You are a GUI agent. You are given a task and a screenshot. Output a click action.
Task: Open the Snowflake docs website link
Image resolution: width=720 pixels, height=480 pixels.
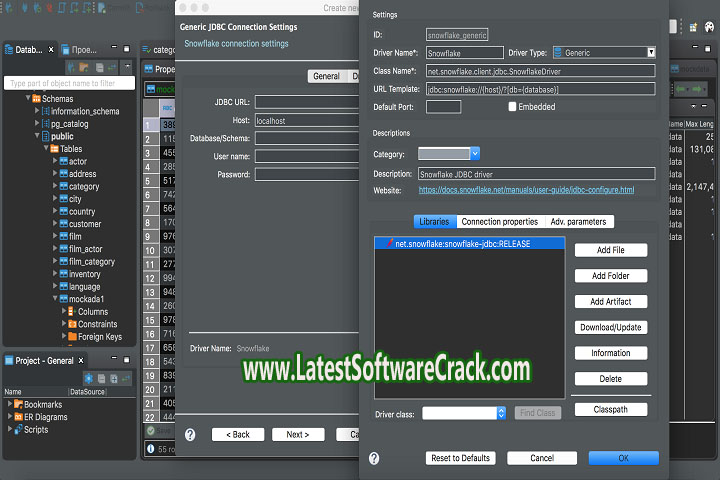pos(526,190)
